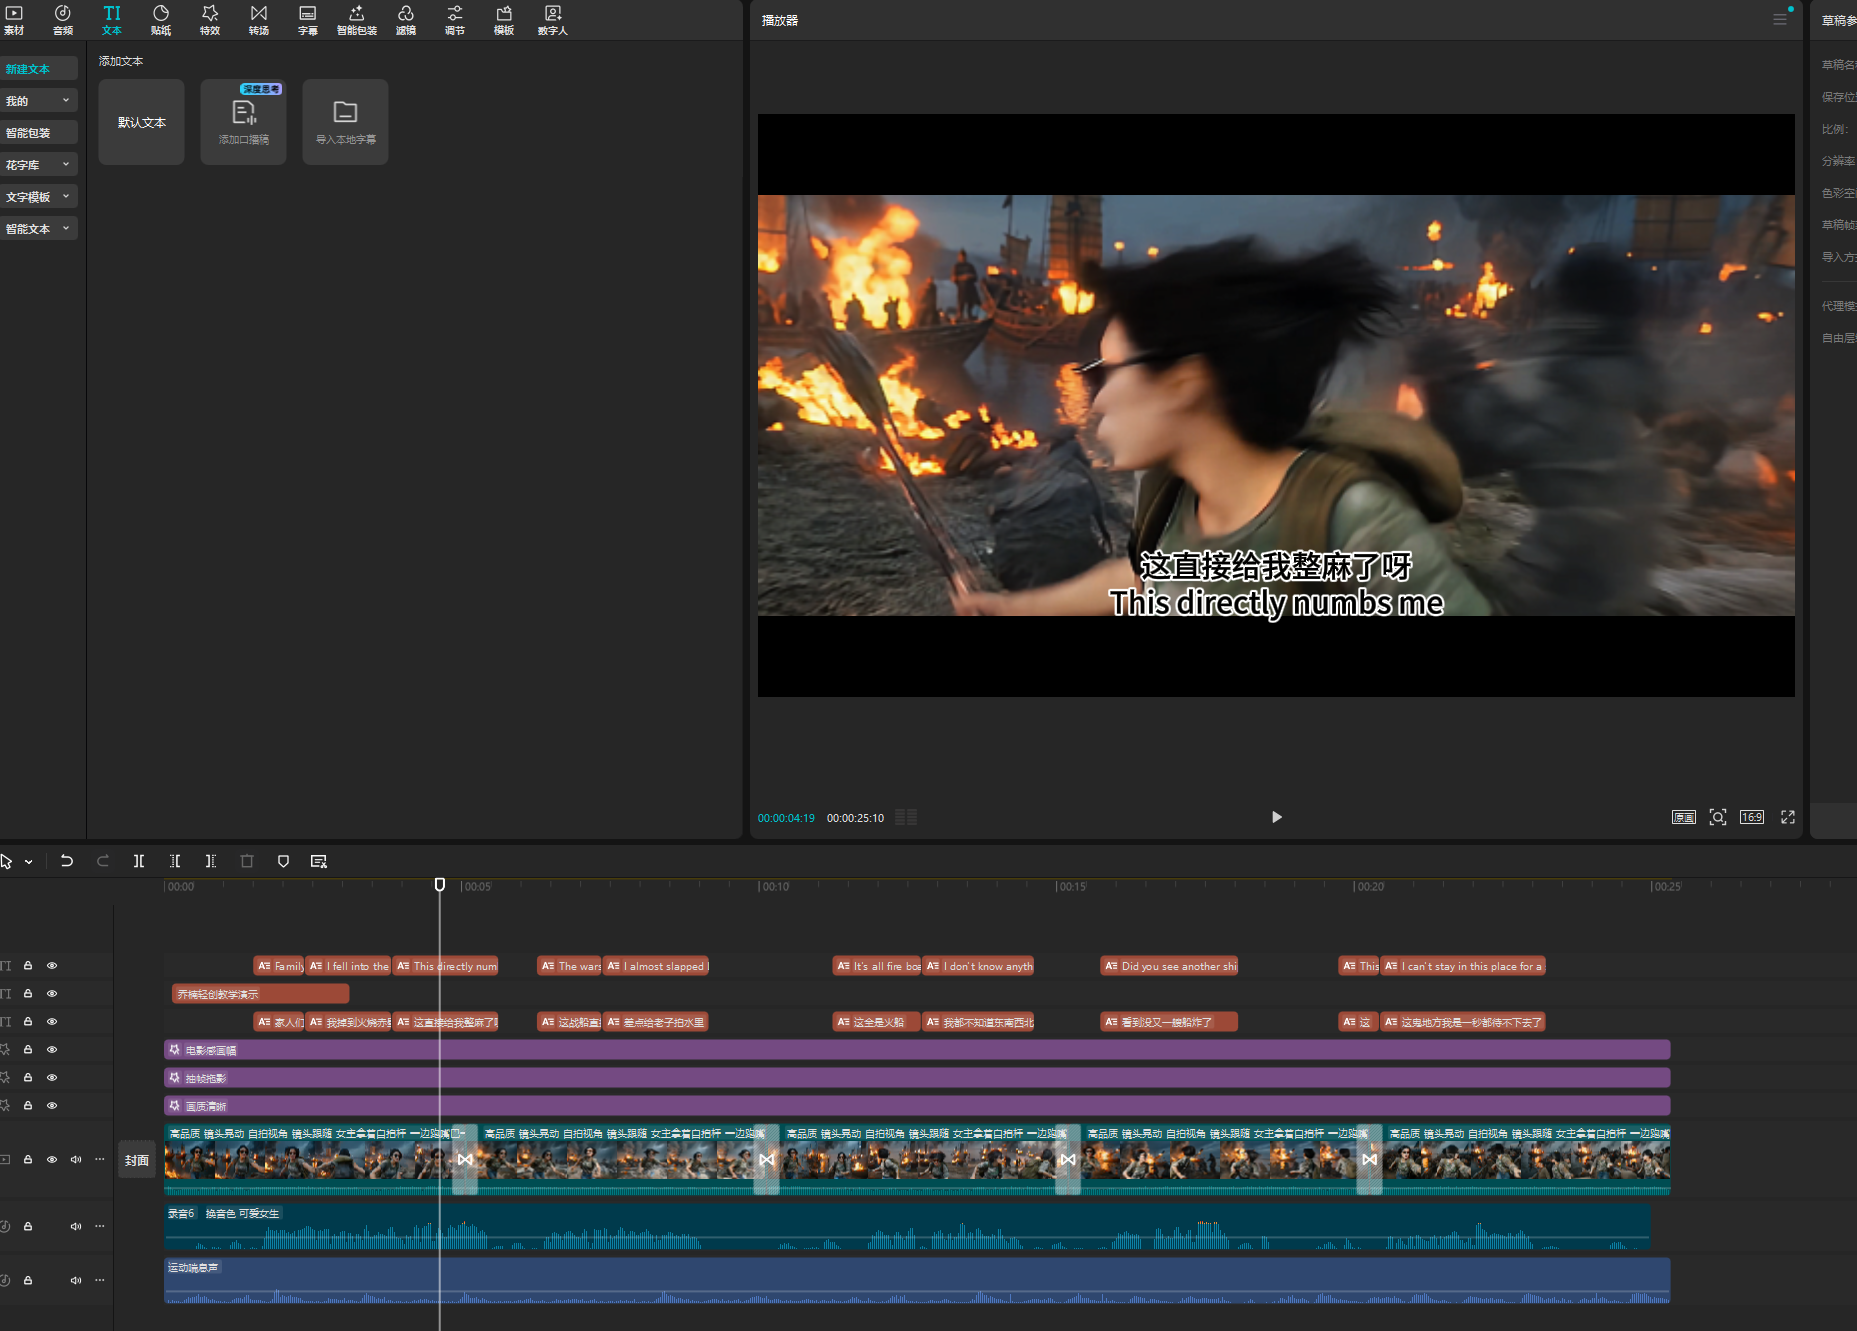Open the player panel hamburger menu
This screenshot has width=1857, height=1331.
(x=1780, y=19)
